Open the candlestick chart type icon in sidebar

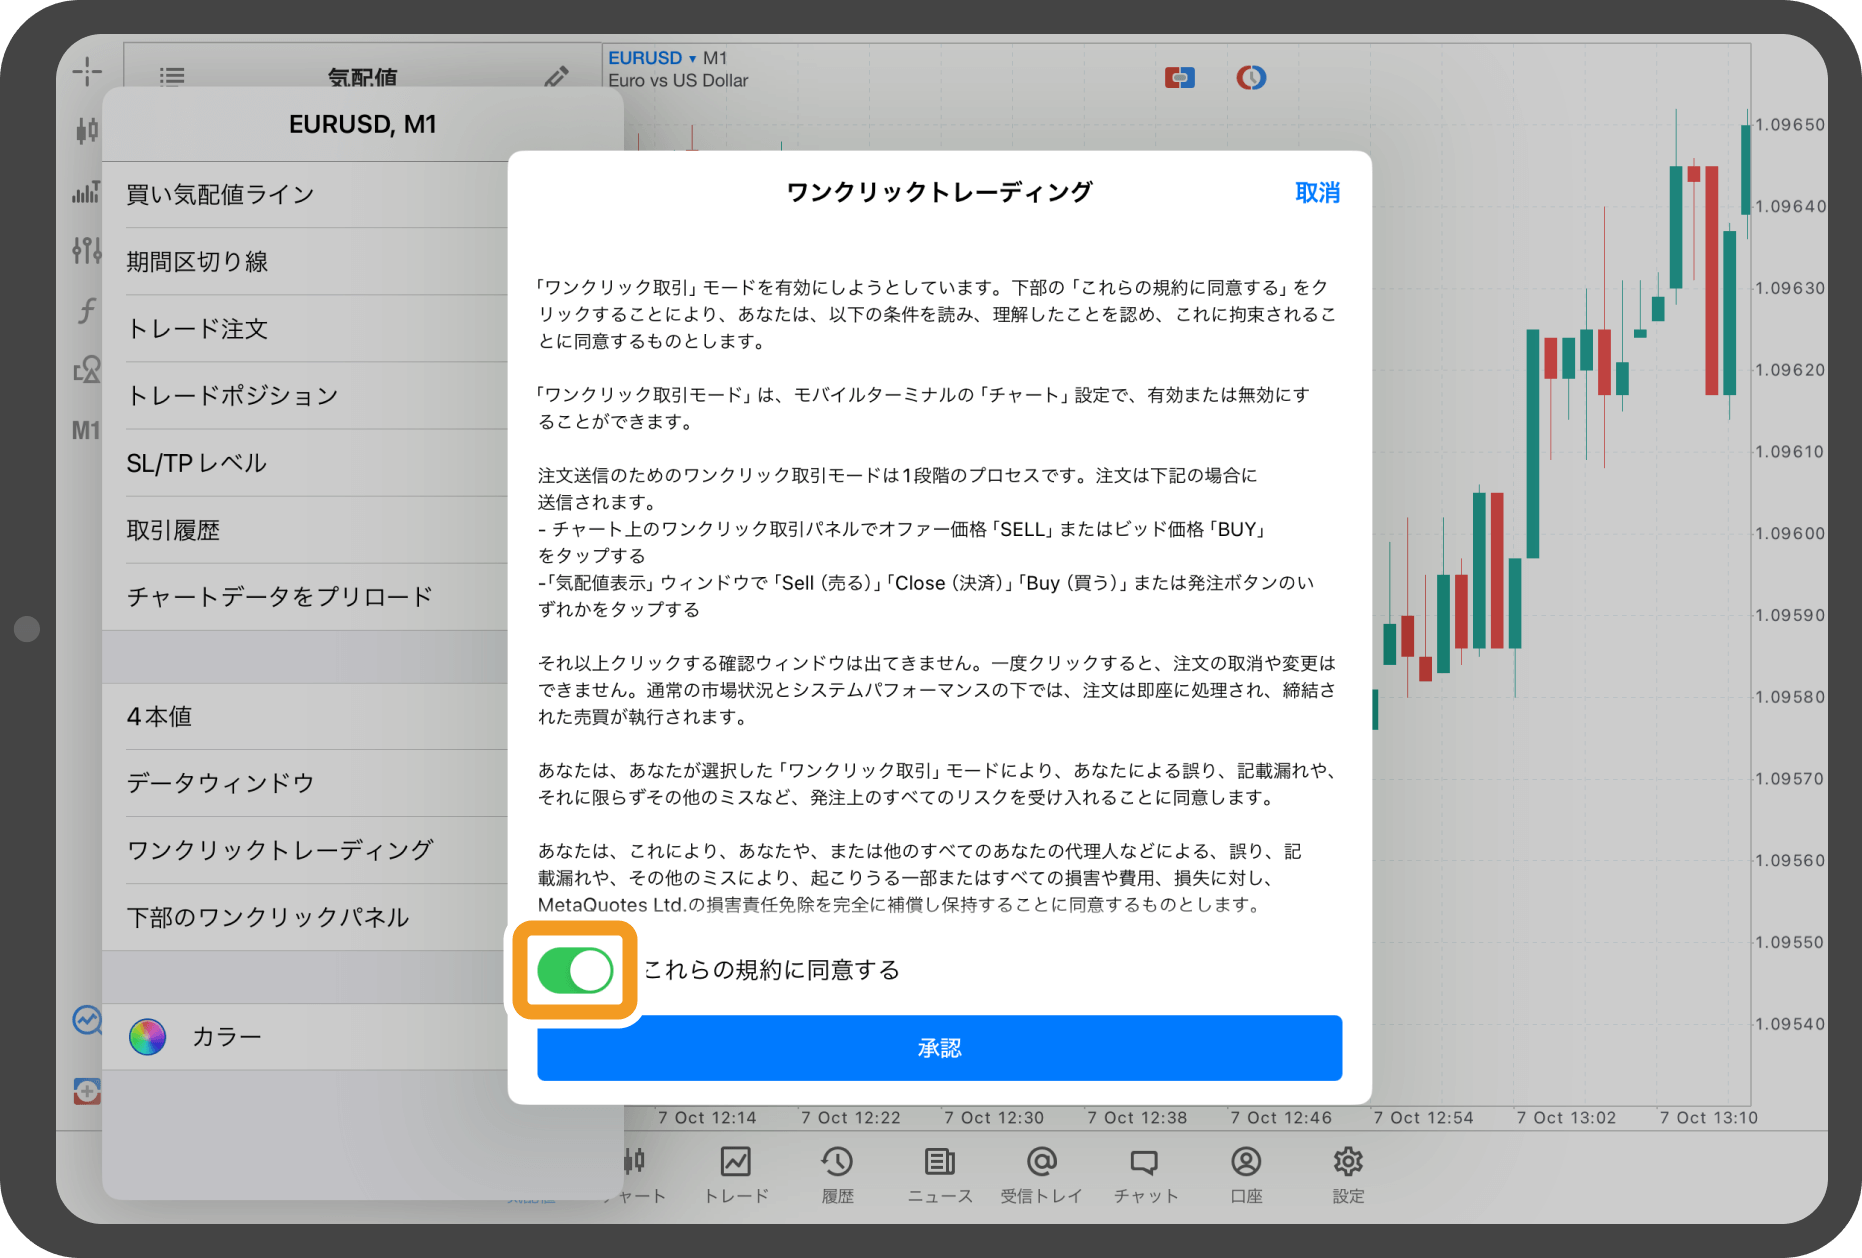tap(87, 130)
